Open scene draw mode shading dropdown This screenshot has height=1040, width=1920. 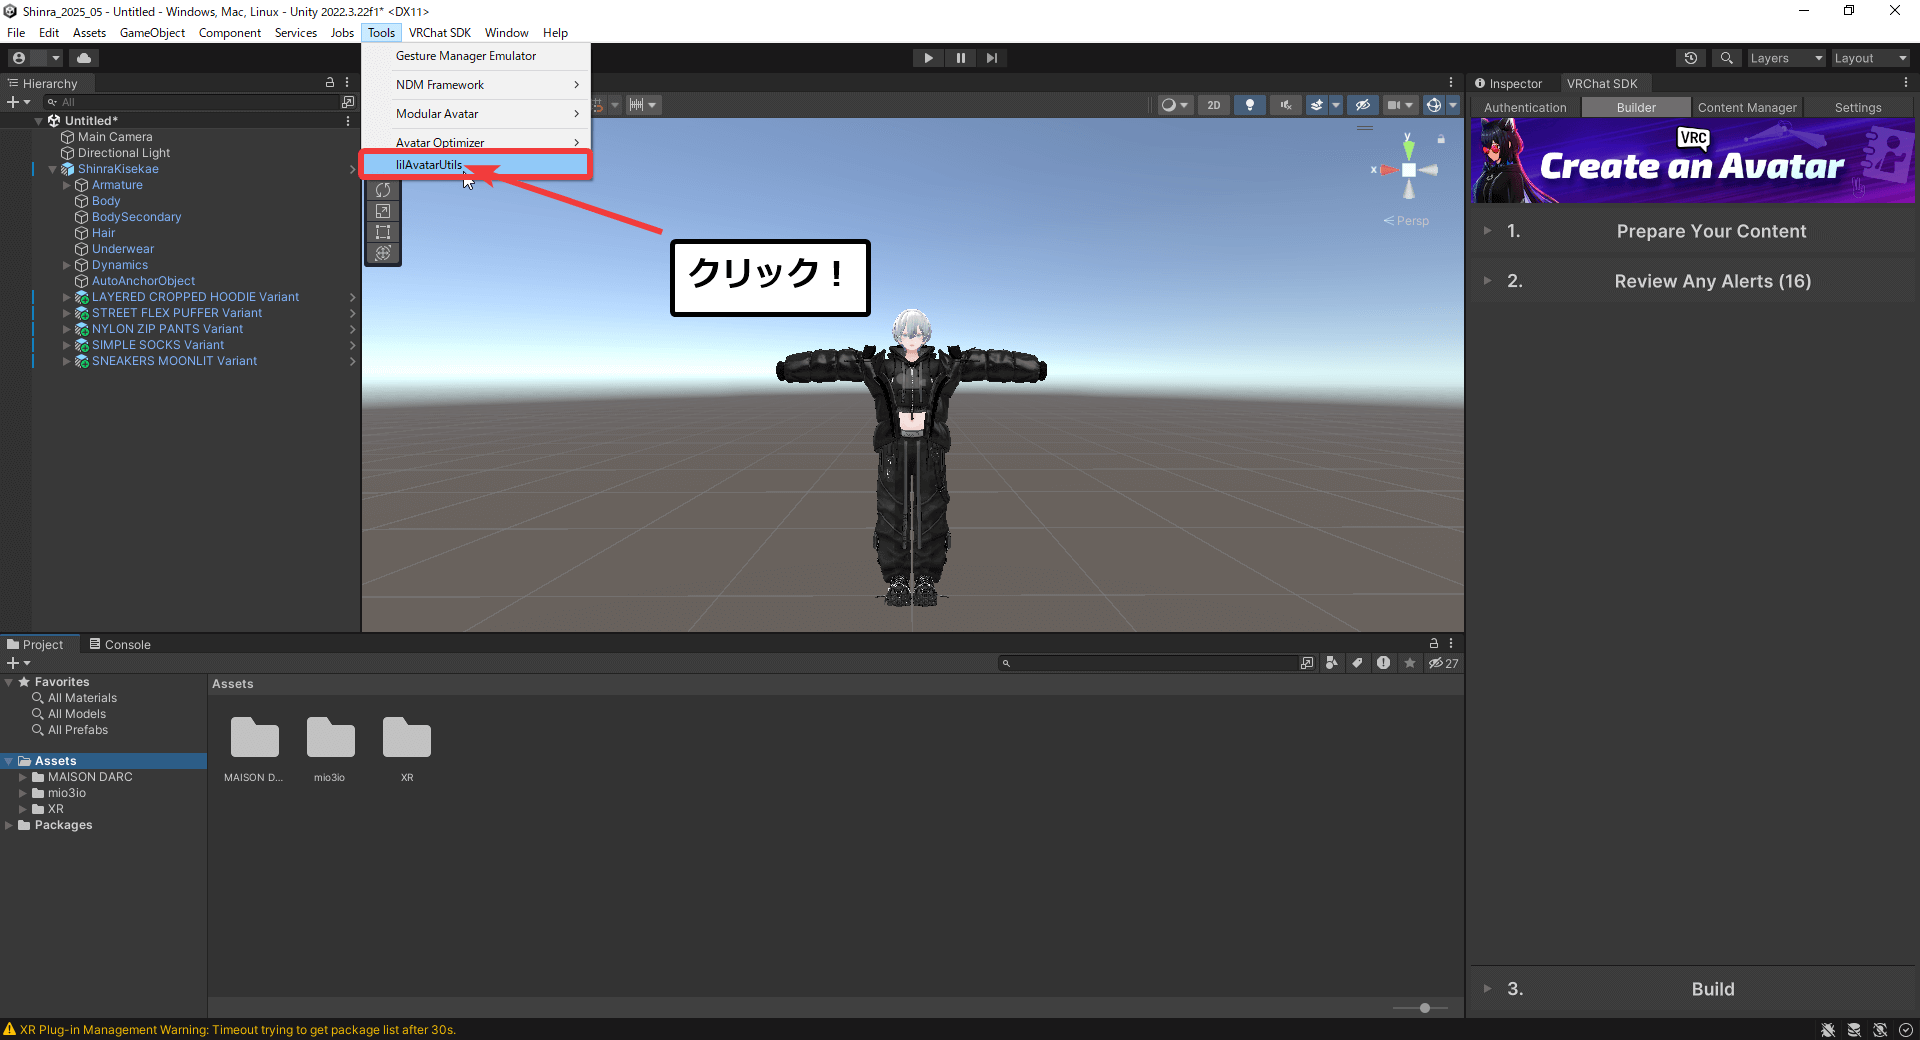coord(1175,105)
